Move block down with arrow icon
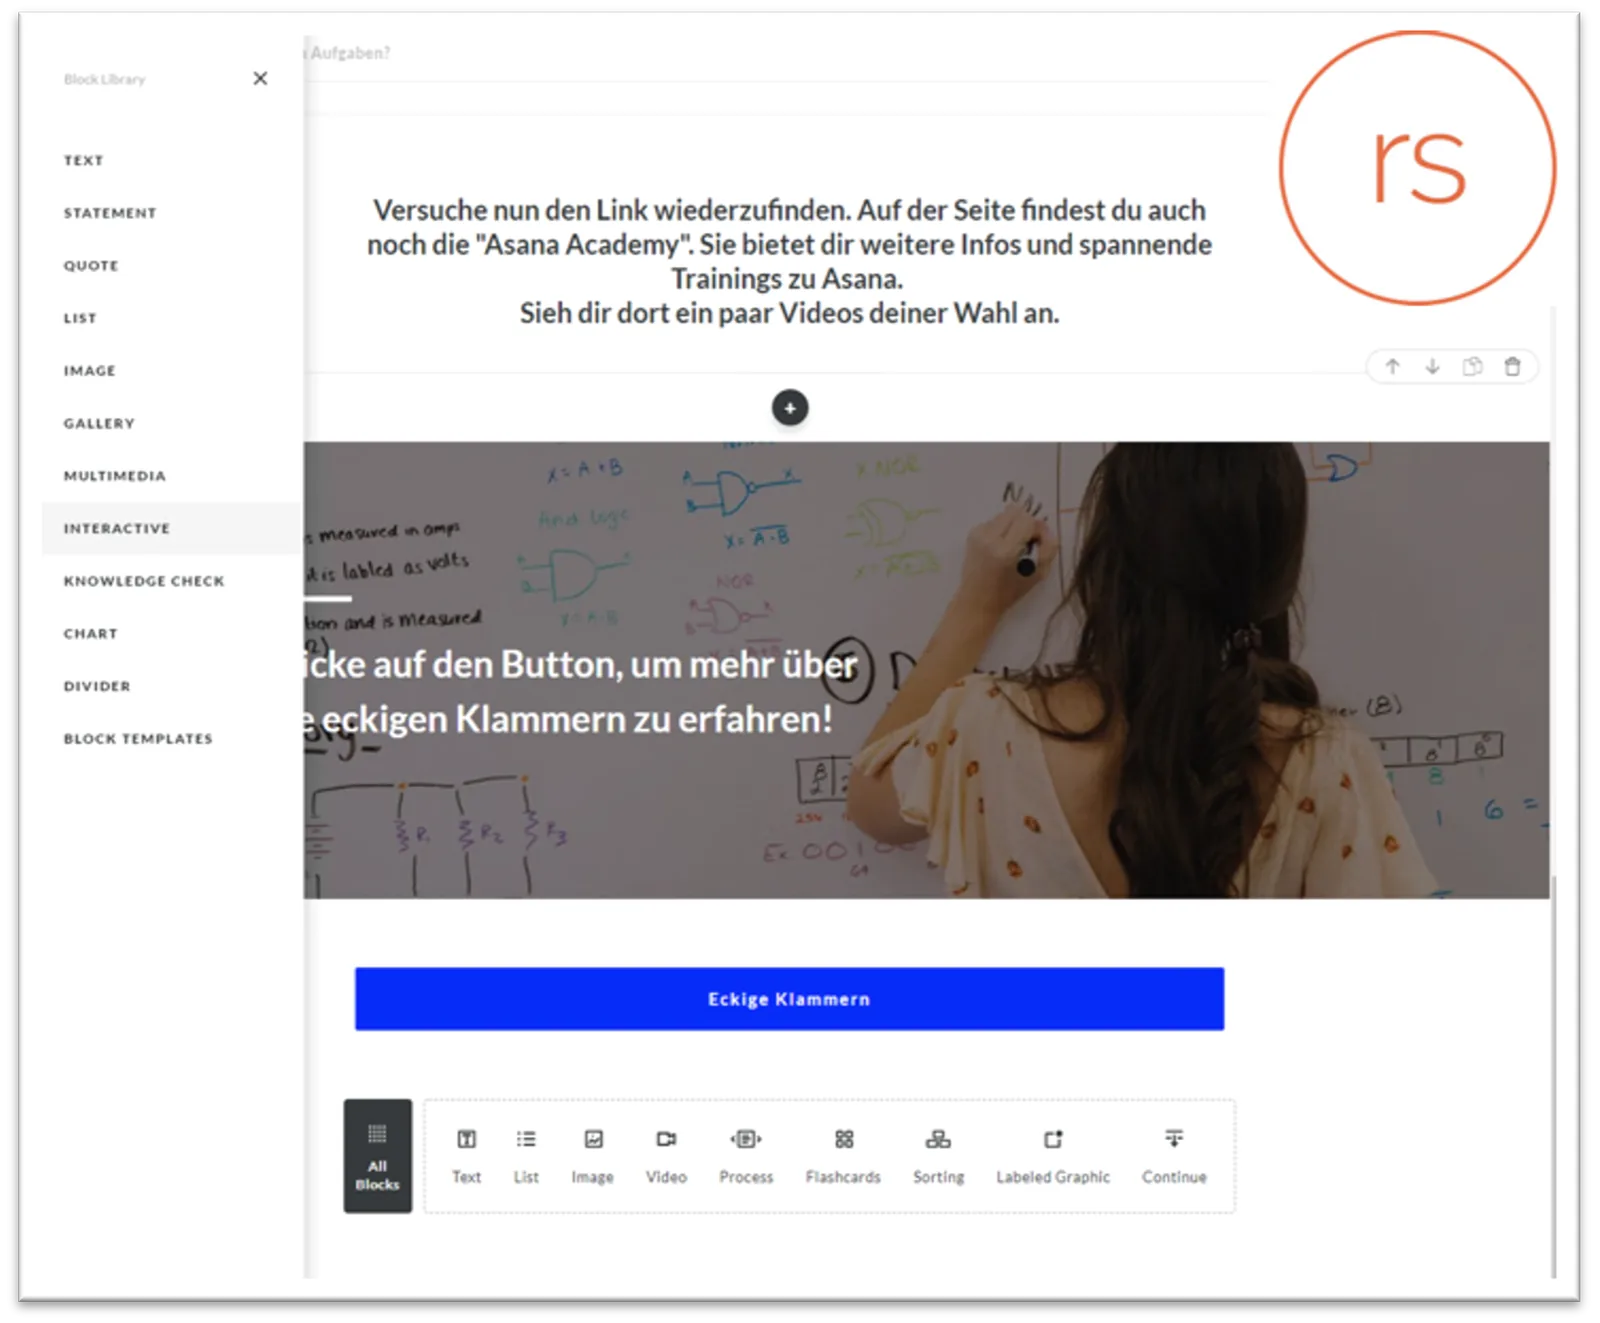The height and width of the screenshot is (1323, 1600). click(x=1432, y=367)
